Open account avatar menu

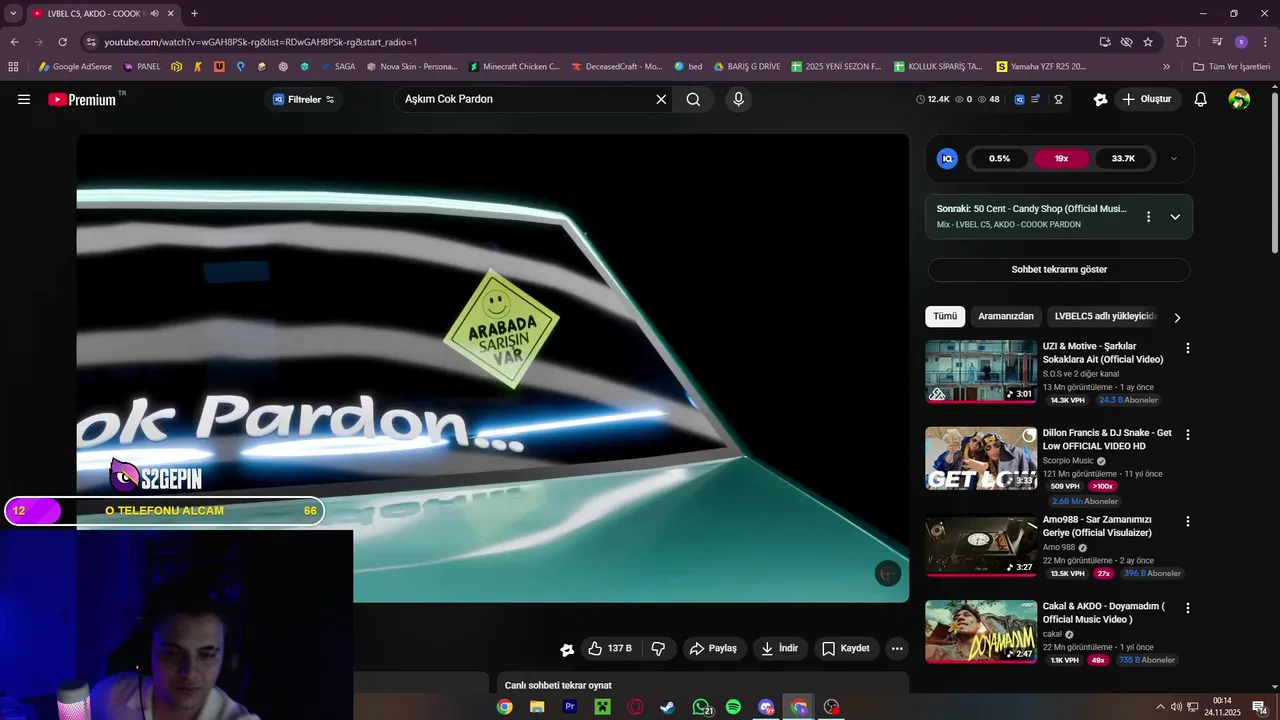[1239, 99]
